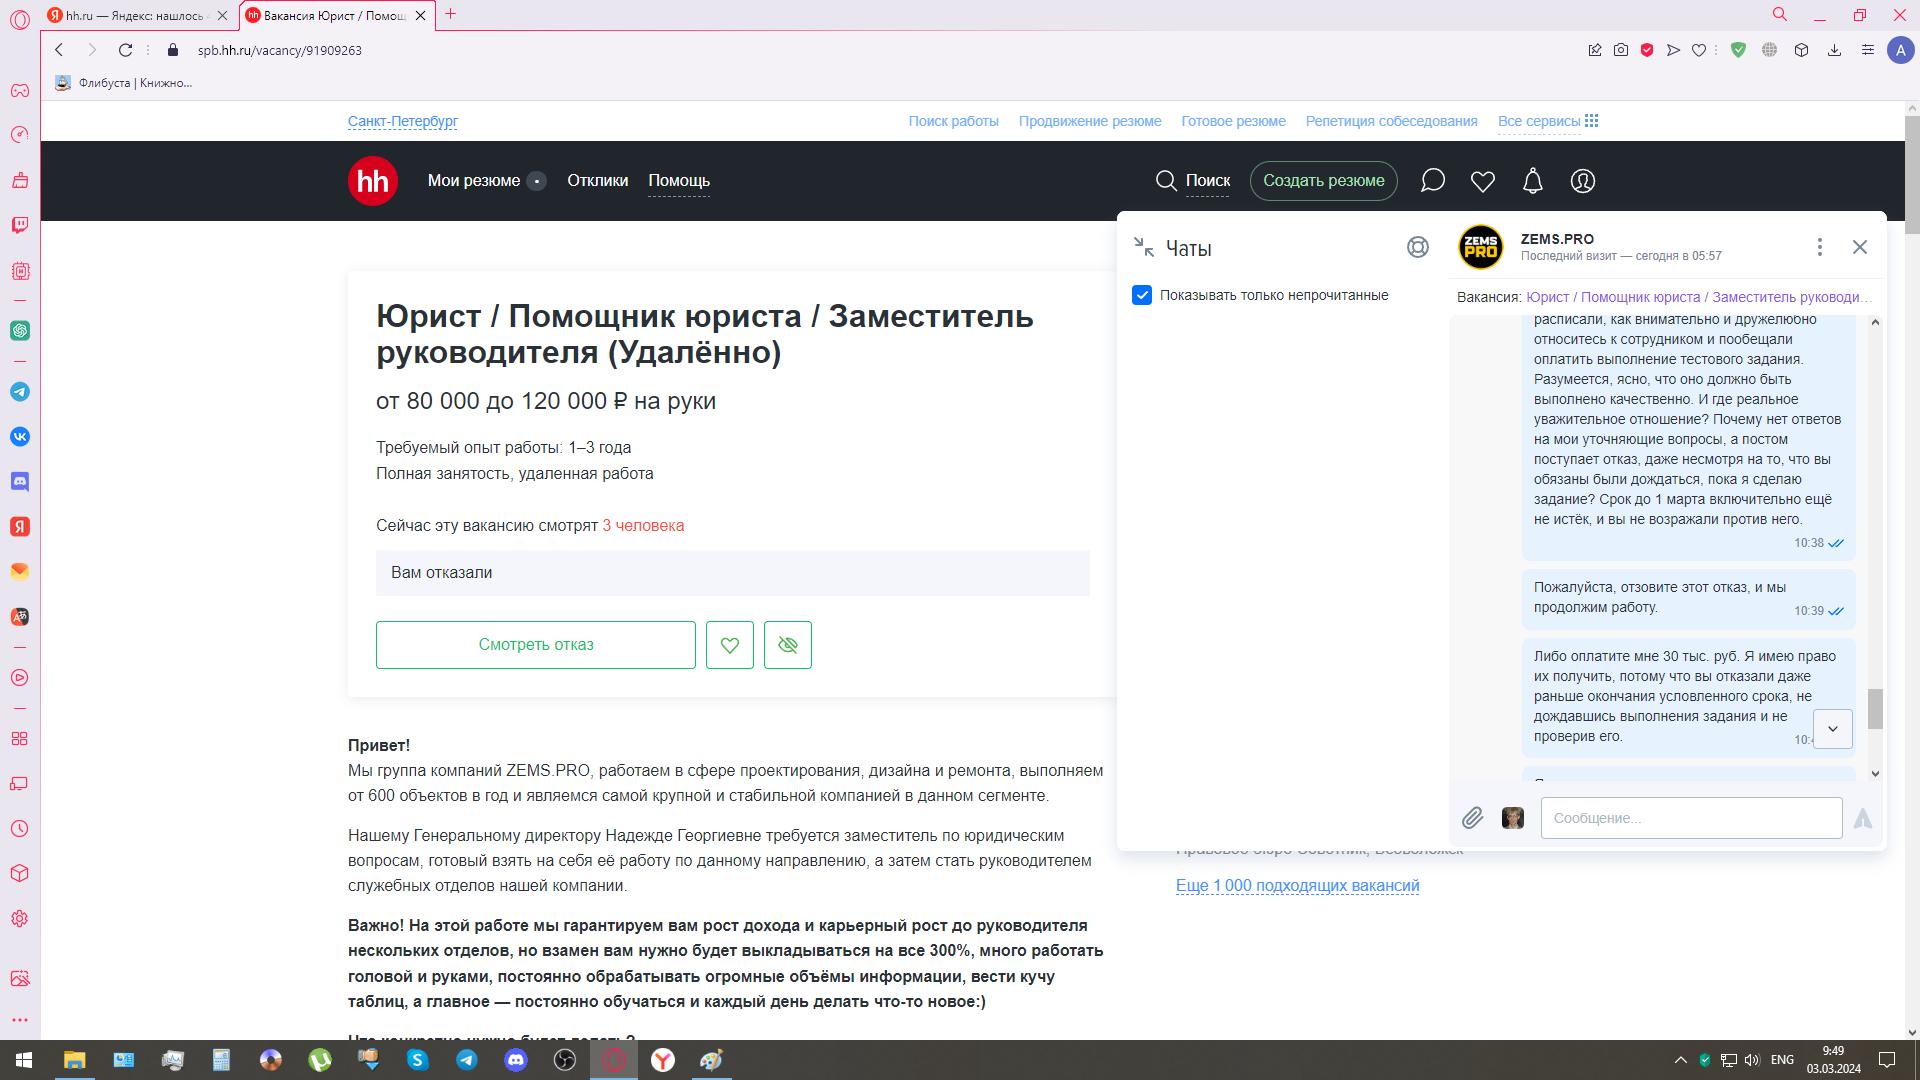The image size is (1920, 1080).
Task: Open the Opera menu logo button
Action: (x=20, y=19)
